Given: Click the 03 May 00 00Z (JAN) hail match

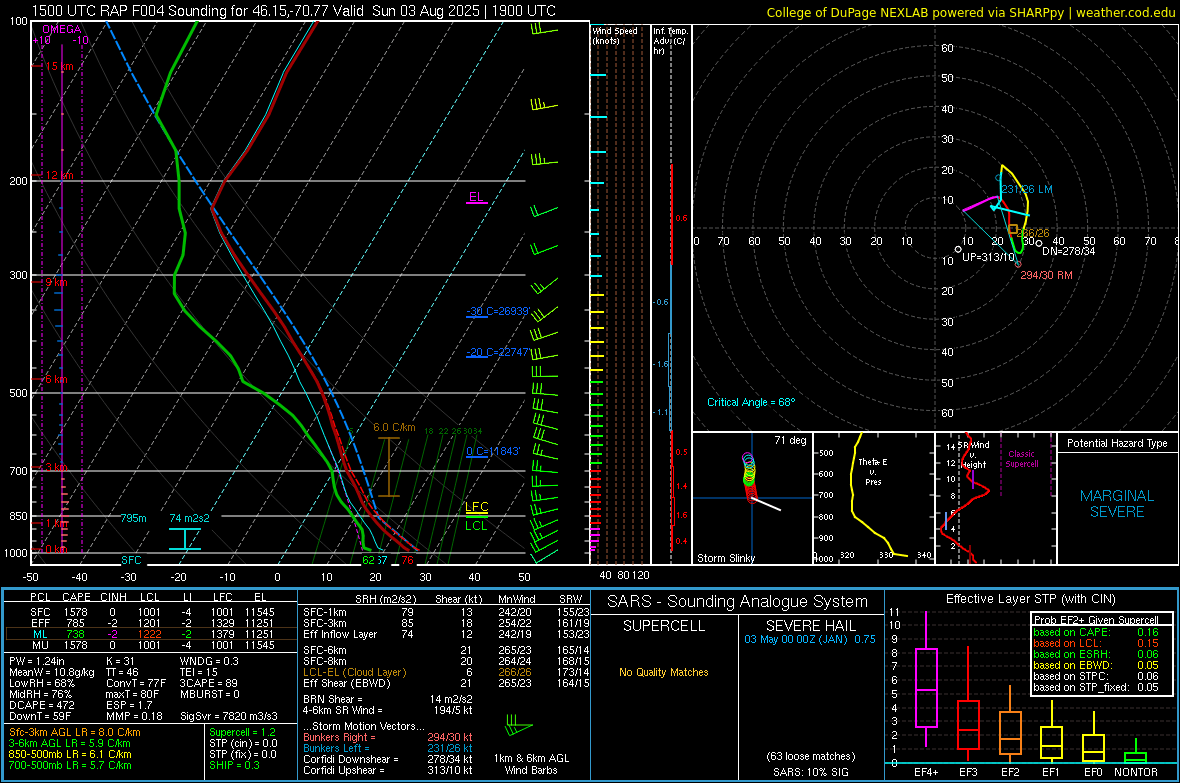Looking at the screenshot, I should [810, 639].
